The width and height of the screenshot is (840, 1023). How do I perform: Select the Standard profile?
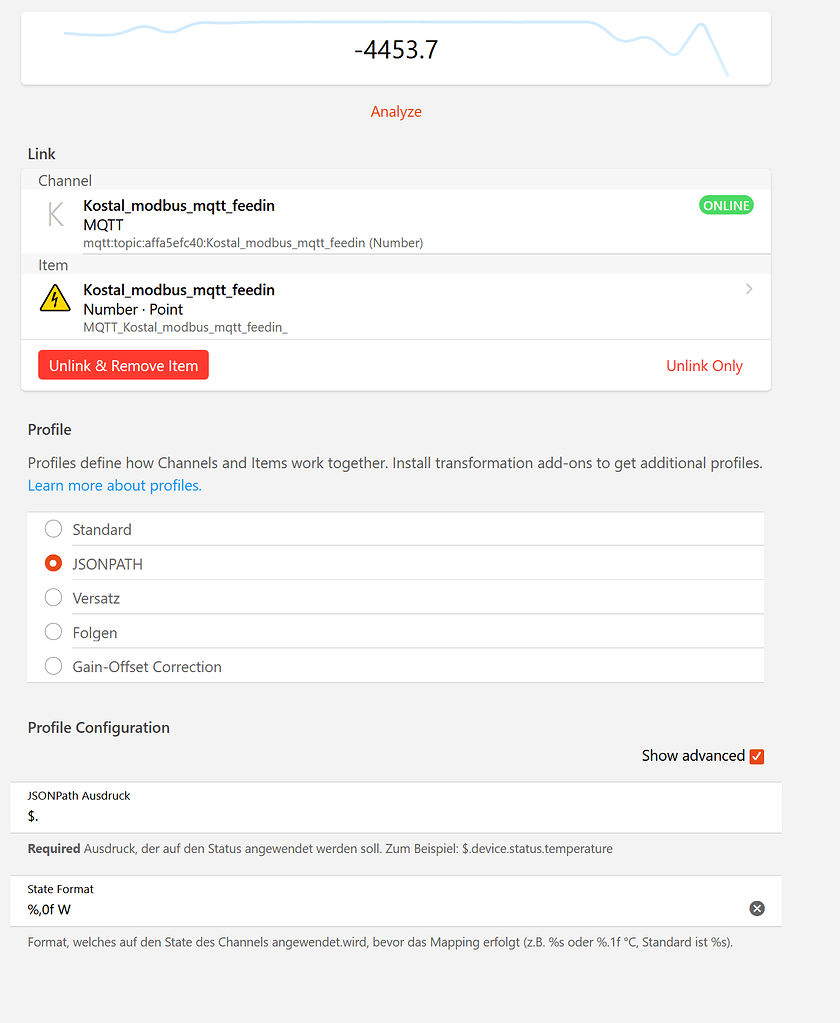[53, 529]
